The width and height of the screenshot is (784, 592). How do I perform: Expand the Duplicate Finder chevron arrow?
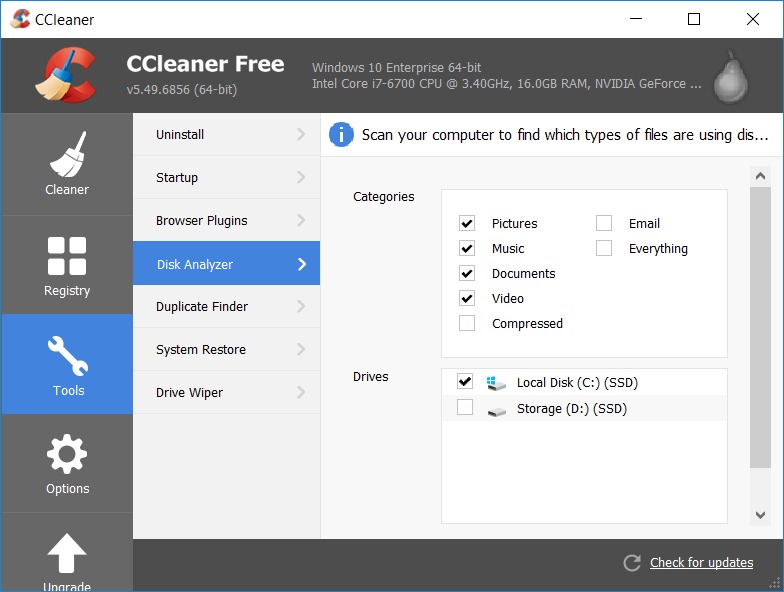301,307
